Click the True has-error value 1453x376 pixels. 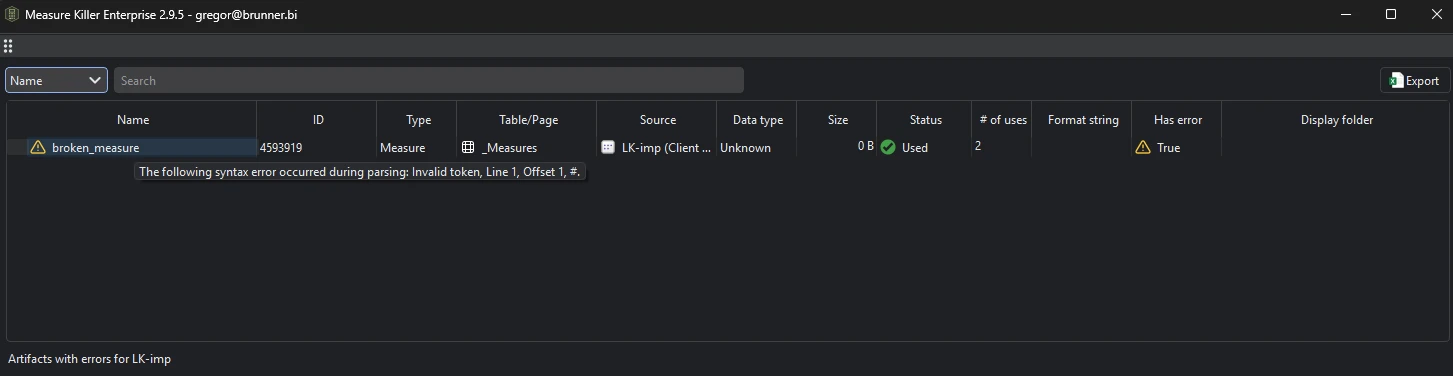click(1169, 148)
